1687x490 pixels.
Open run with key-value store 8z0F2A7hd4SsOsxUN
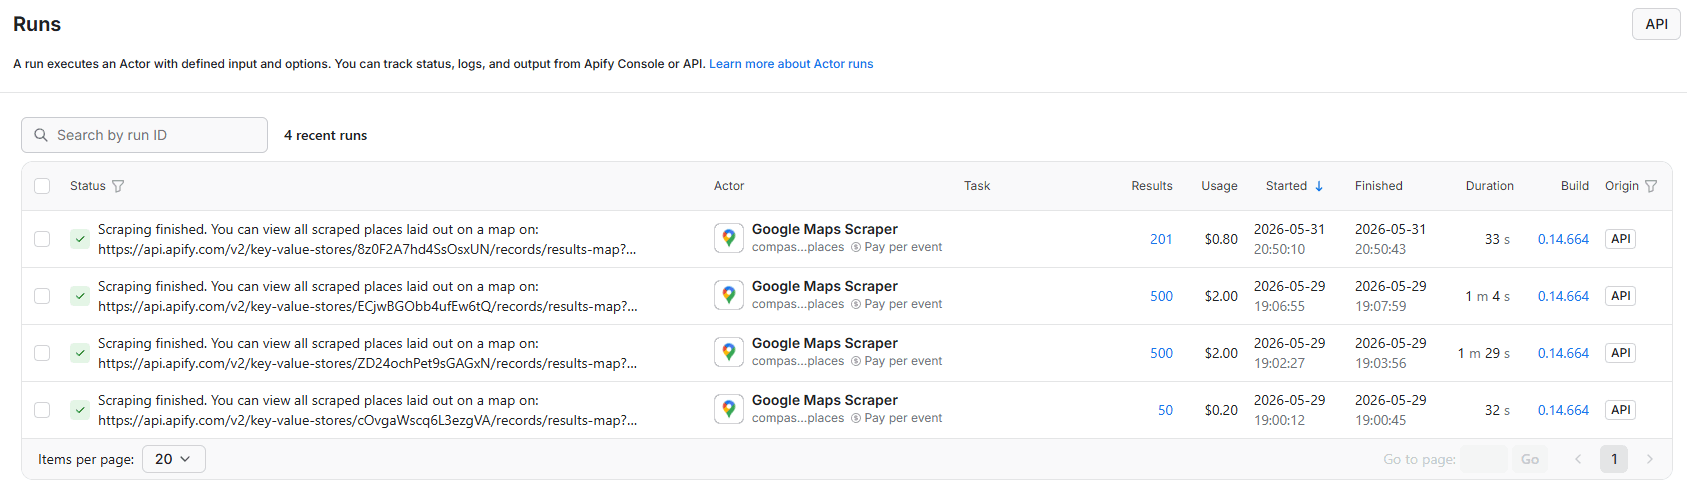tap(367, 239)
